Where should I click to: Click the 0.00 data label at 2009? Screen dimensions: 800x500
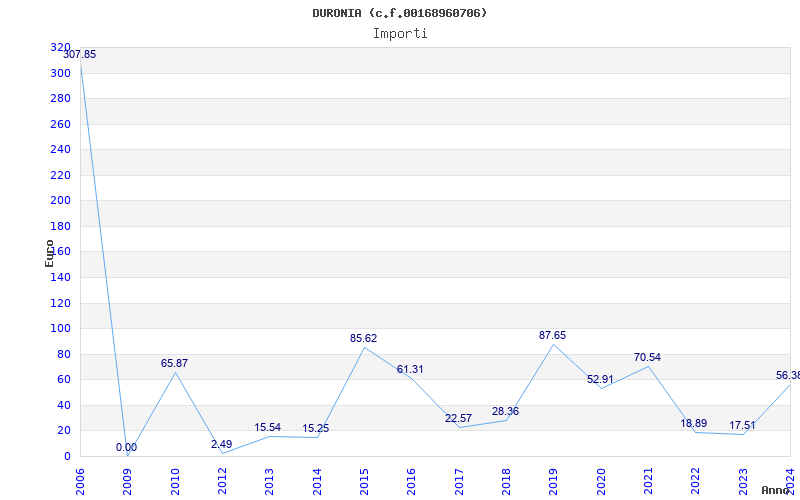pos(126,447)
